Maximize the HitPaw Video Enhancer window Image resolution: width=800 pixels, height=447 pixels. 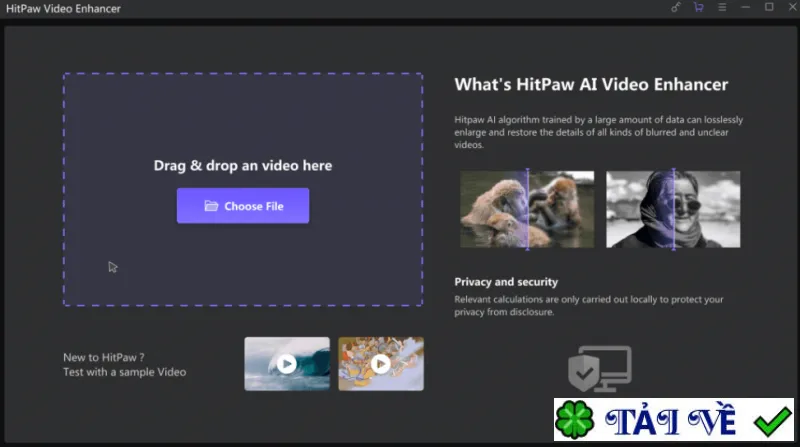[769, 7]
